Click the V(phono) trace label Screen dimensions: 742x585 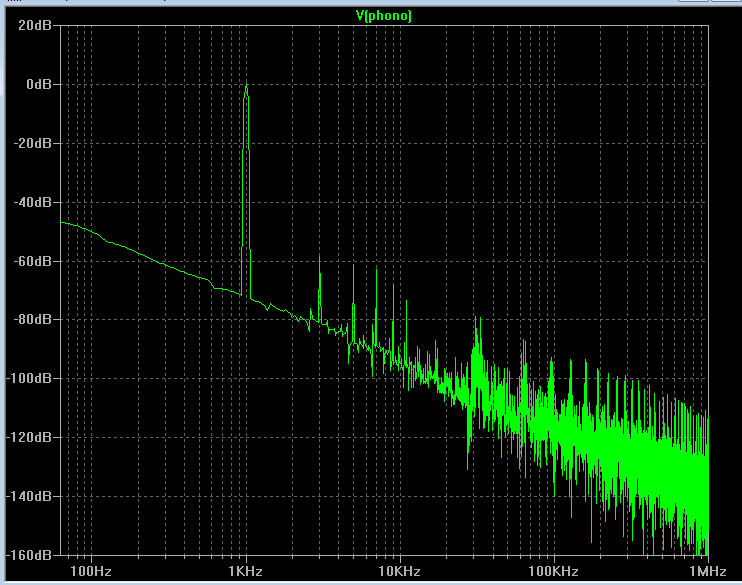384,16
